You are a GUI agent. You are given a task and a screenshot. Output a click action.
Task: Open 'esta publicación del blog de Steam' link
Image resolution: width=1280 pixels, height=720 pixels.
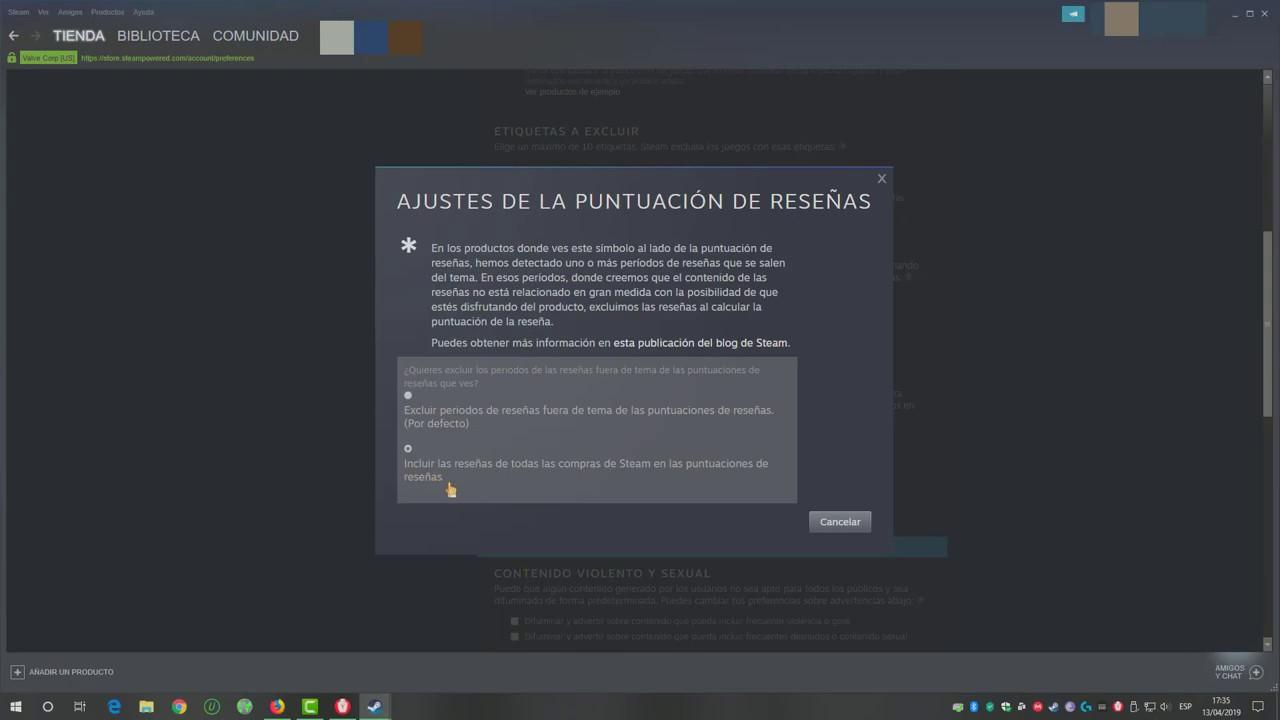(x=698, y=342)
